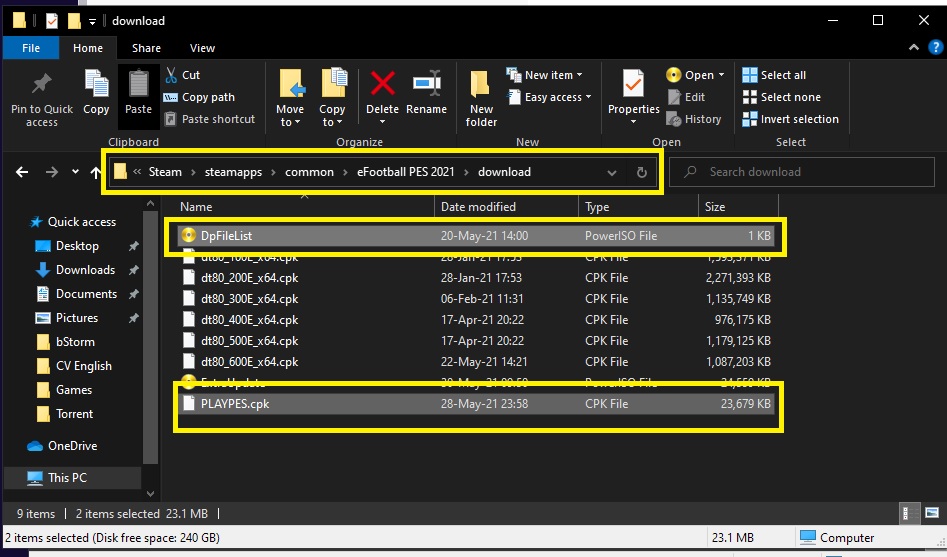947x557 pixels.
Task: Refresh the download folder view
Action: [x=642, y=173]
